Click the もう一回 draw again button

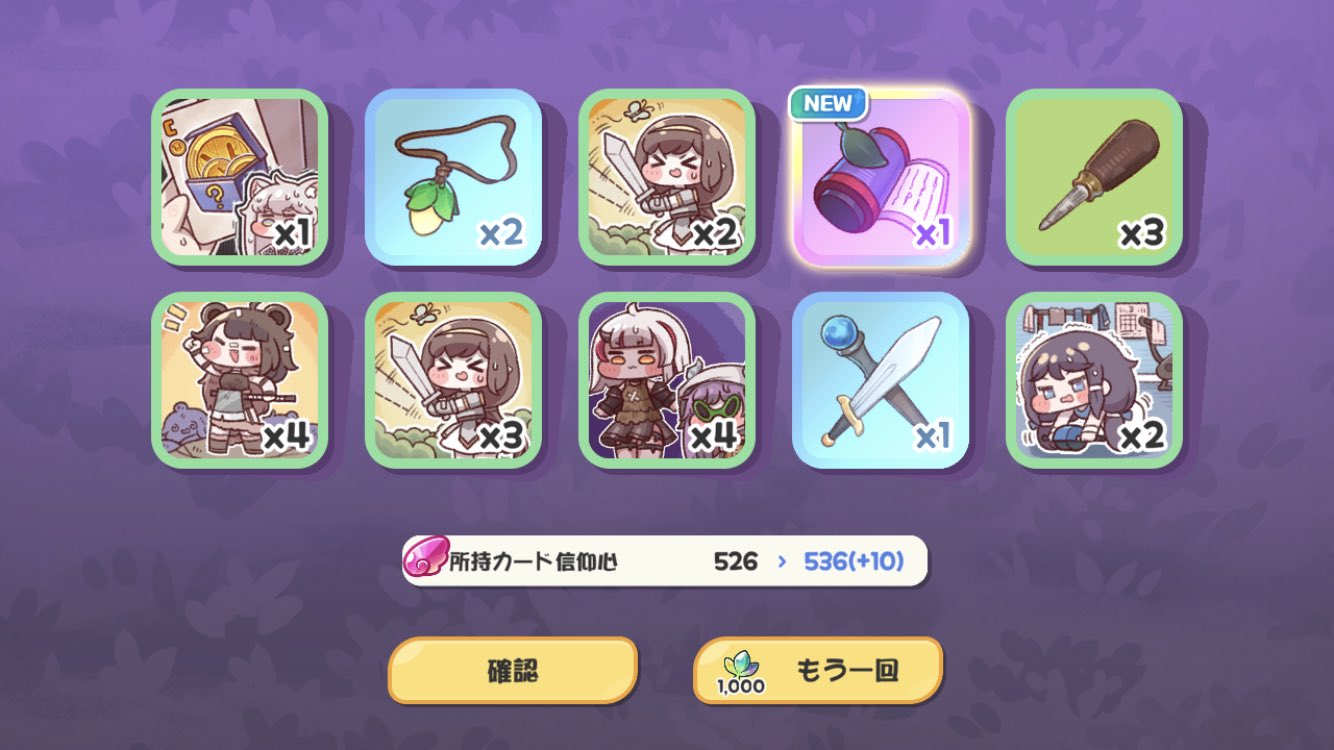818,670
